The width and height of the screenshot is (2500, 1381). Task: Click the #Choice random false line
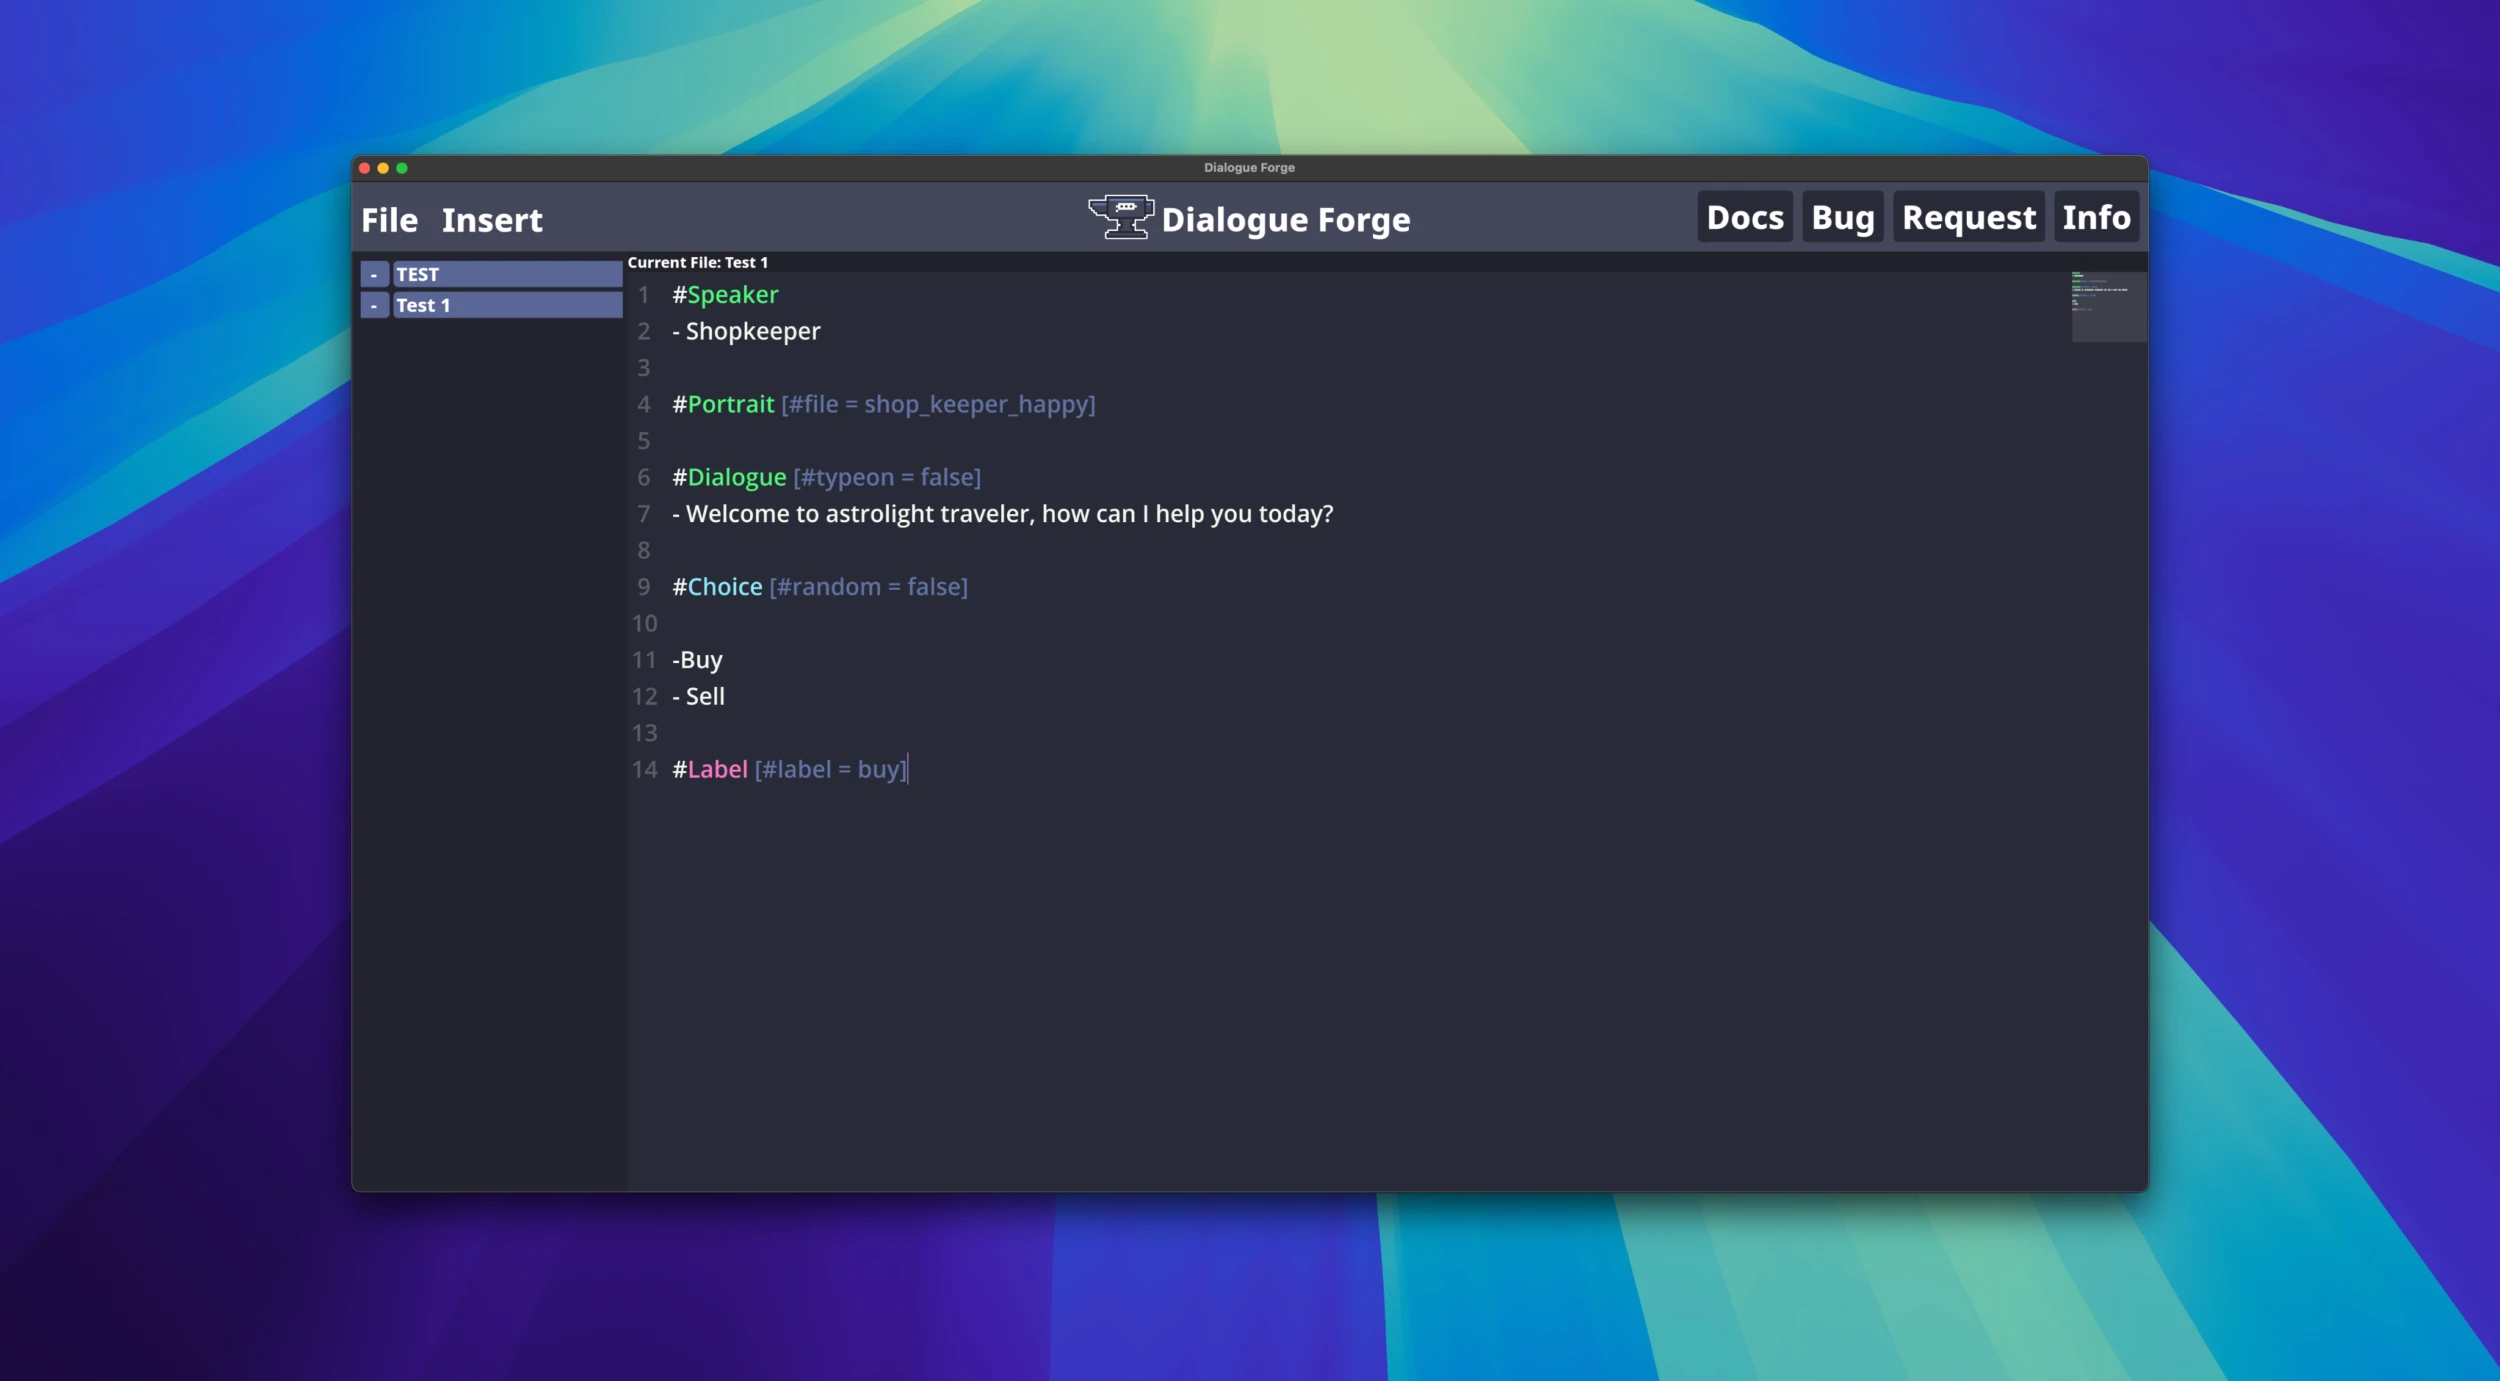tap(820, 587)
